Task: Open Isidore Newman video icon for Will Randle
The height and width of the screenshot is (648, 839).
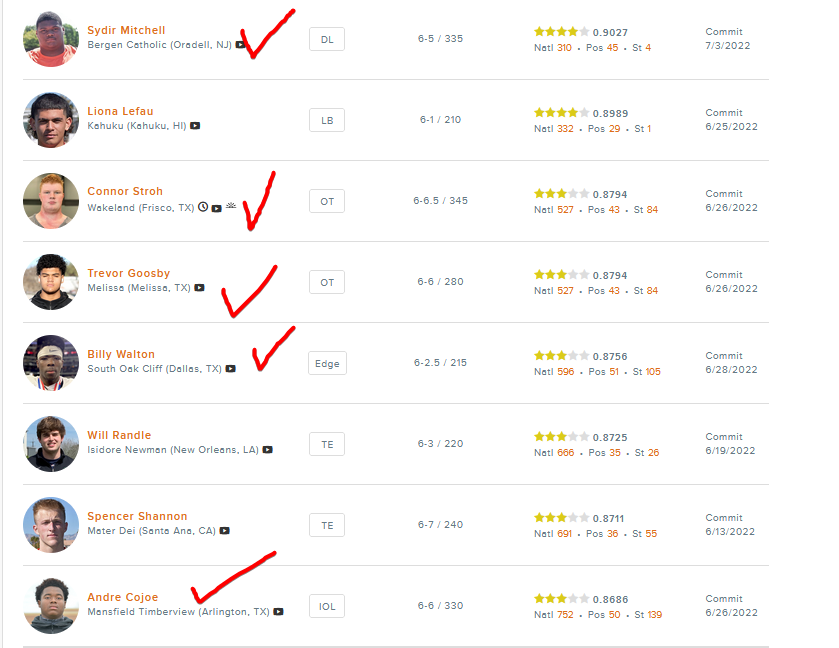Action: click(x=268, y=450)
